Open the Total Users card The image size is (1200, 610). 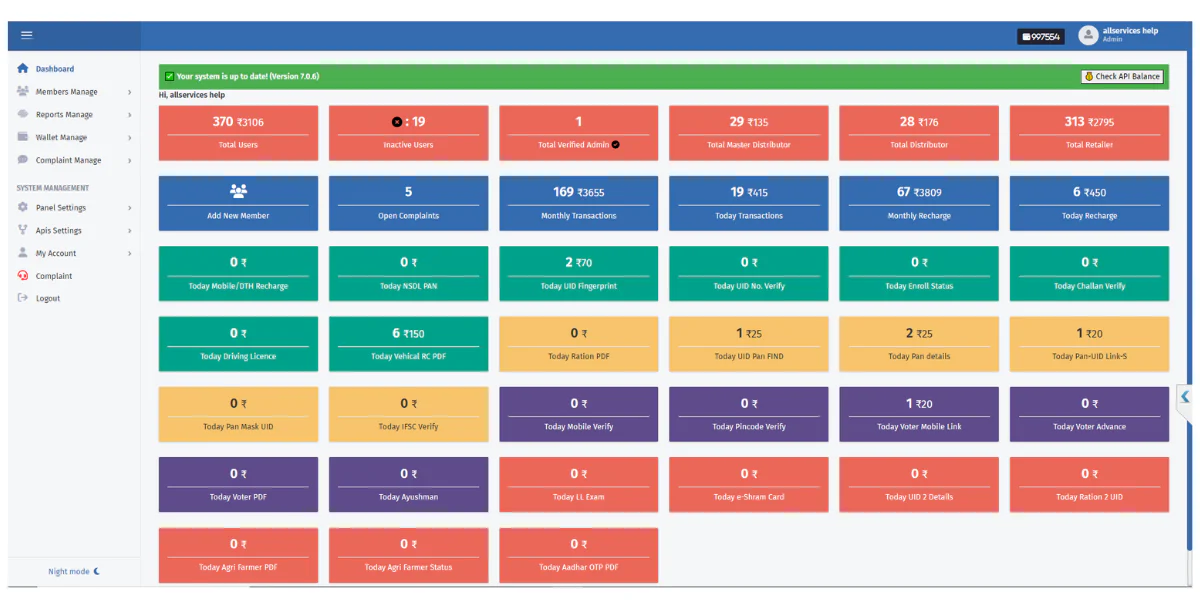(238, 133)
